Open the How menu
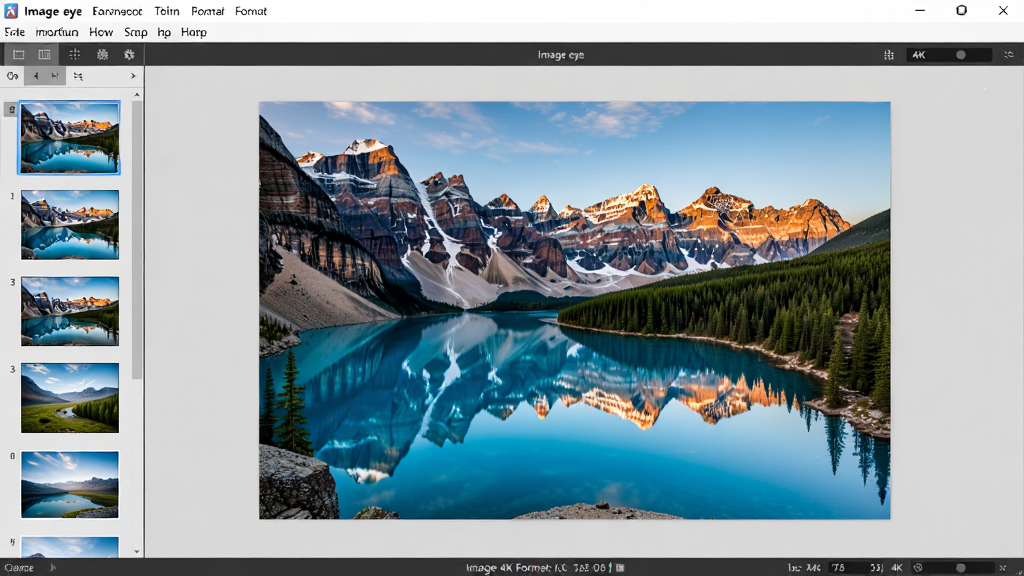This screenshot has width=1024, height=576. (101, 32)
